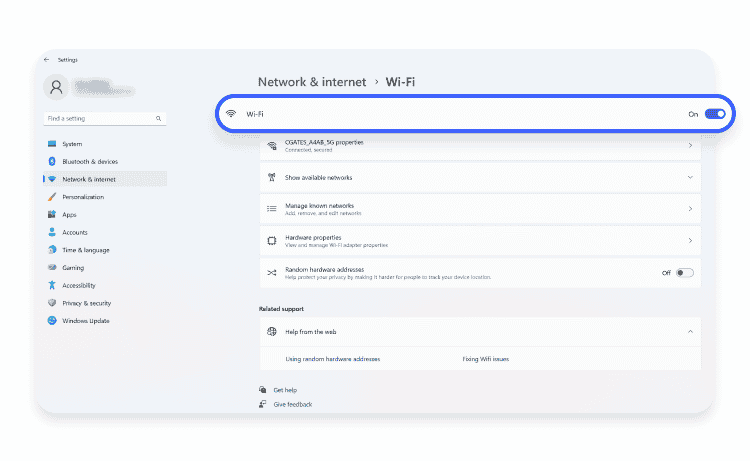Click the back arrow in Settings
Screen dimensions: 750x461
(46, 60)
